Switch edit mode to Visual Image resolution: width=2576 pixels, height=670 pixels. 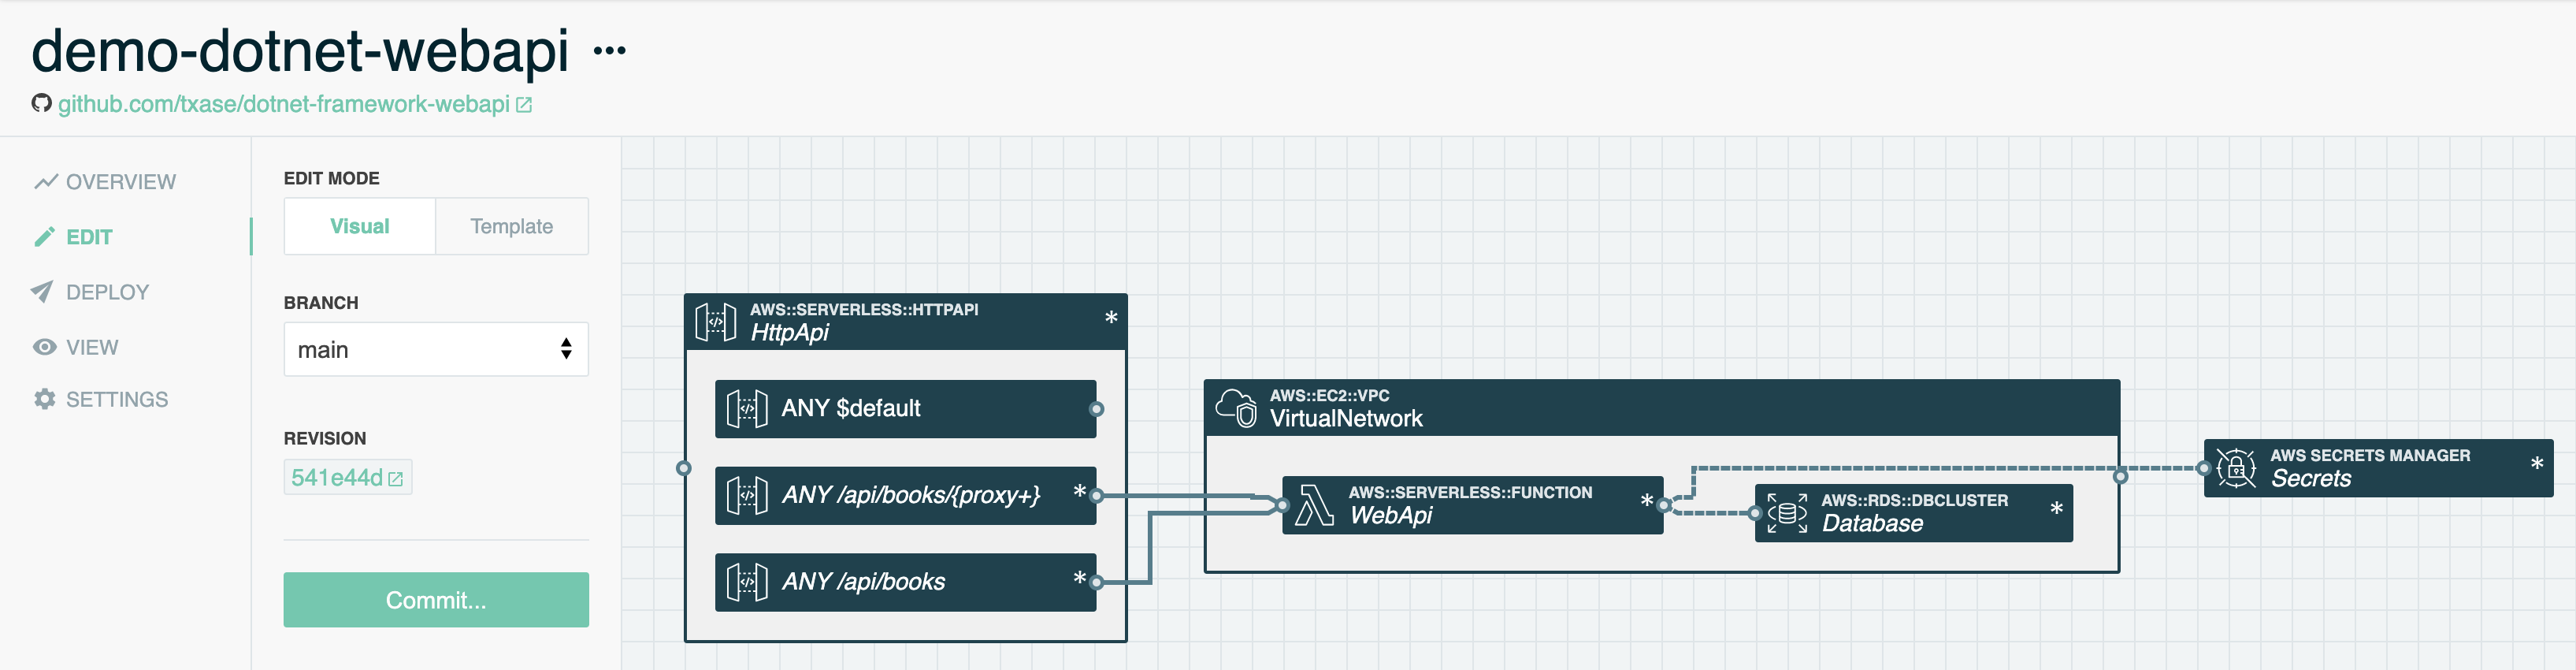click(x=360, y=226)
